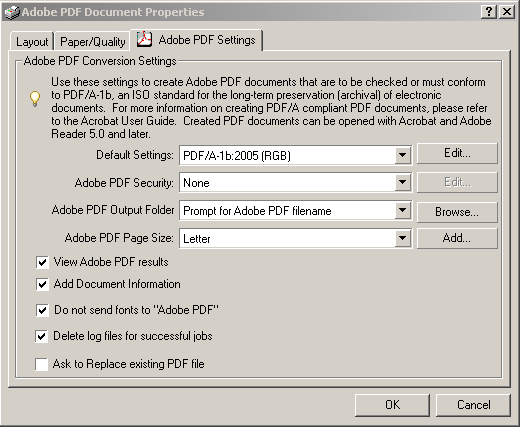Toggle Do not send fonts to "Adobe PDF"
The width and height of the screenshot is (520, 427).
pos(42,310)
